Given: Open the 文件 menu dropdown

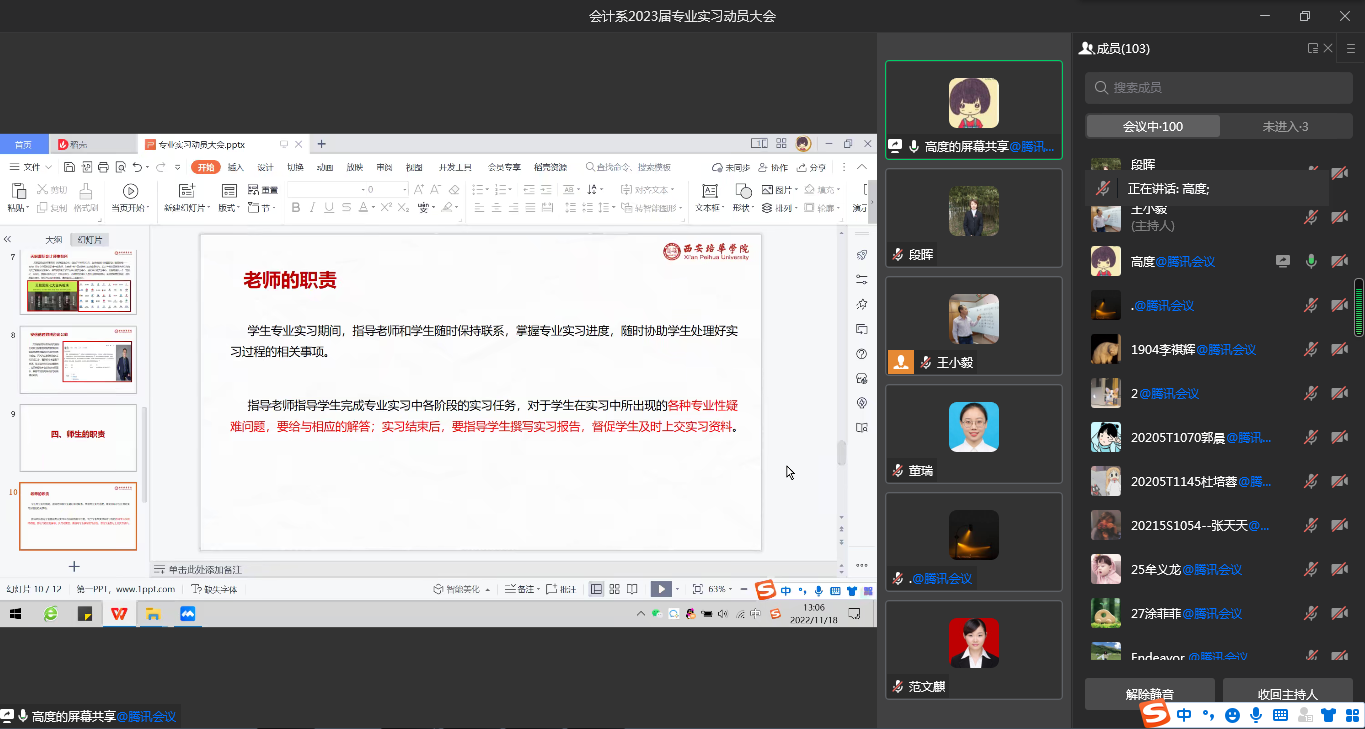Looking at the screenshot, I should (37, 167).
